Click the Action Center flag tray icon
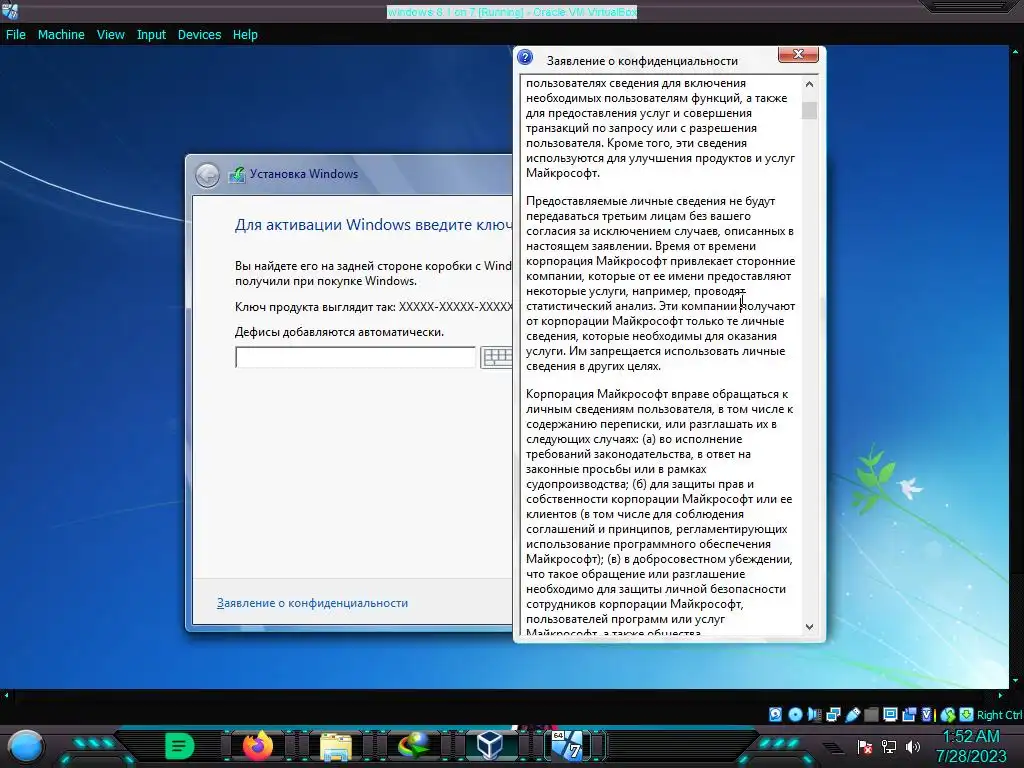The image size is (1024, 768). tap(865, 746)
